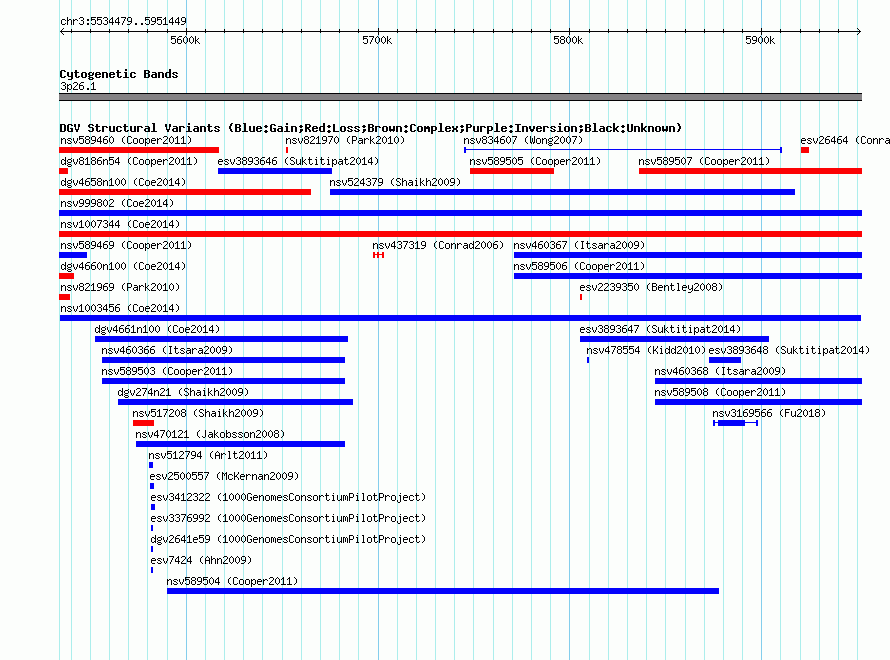The height and width of the screenshot is (660, 890).
Task: Click the 5700k ruler tick label
Action: [377, 40]
